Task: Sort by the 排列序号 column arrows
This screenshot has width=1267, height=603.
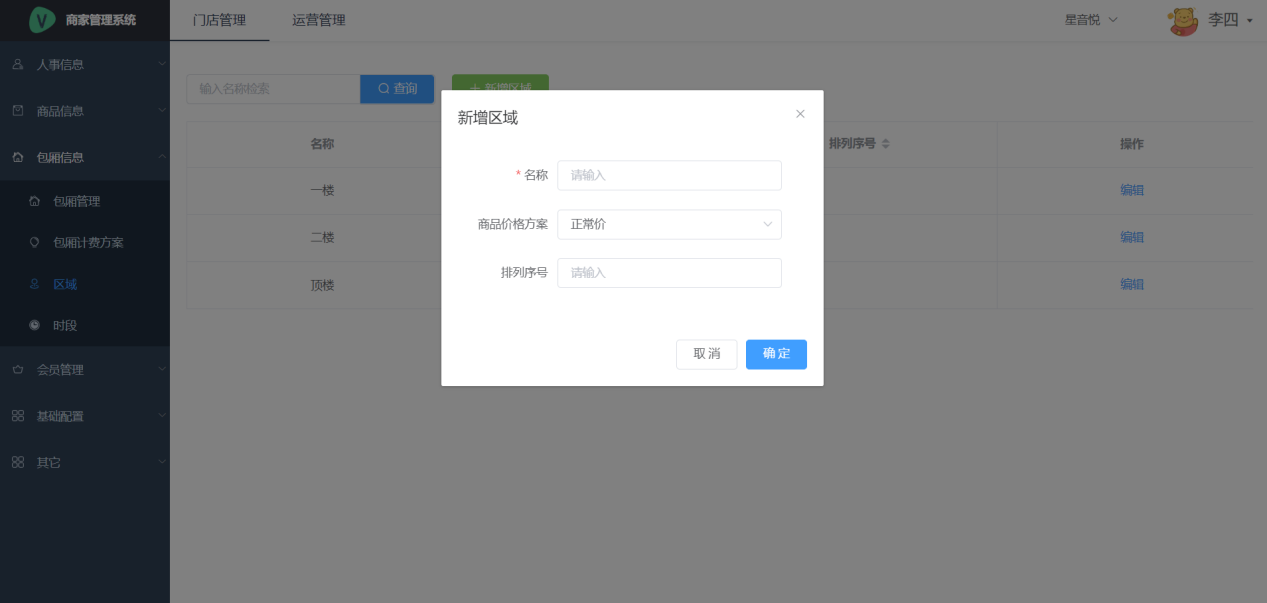Action: (885, 144)
